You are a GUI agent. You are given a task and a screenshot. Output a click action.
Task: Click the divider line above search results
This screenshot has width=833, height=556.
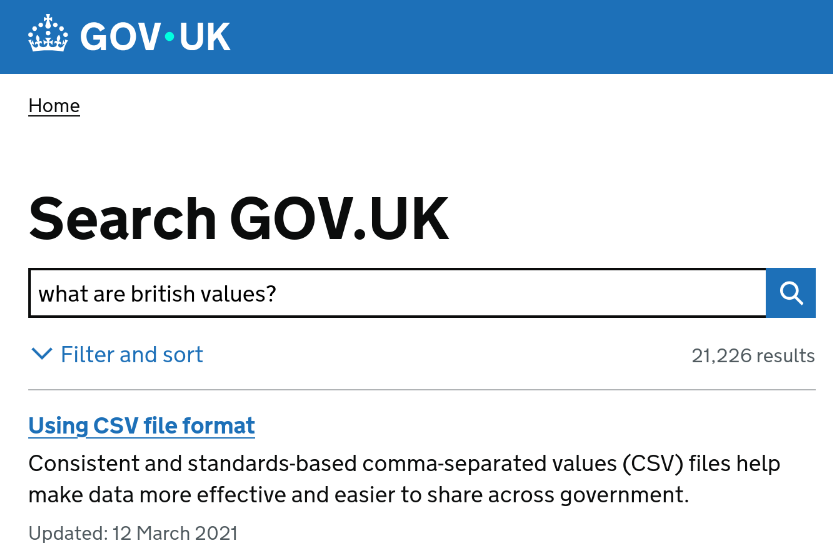(421, 389)
